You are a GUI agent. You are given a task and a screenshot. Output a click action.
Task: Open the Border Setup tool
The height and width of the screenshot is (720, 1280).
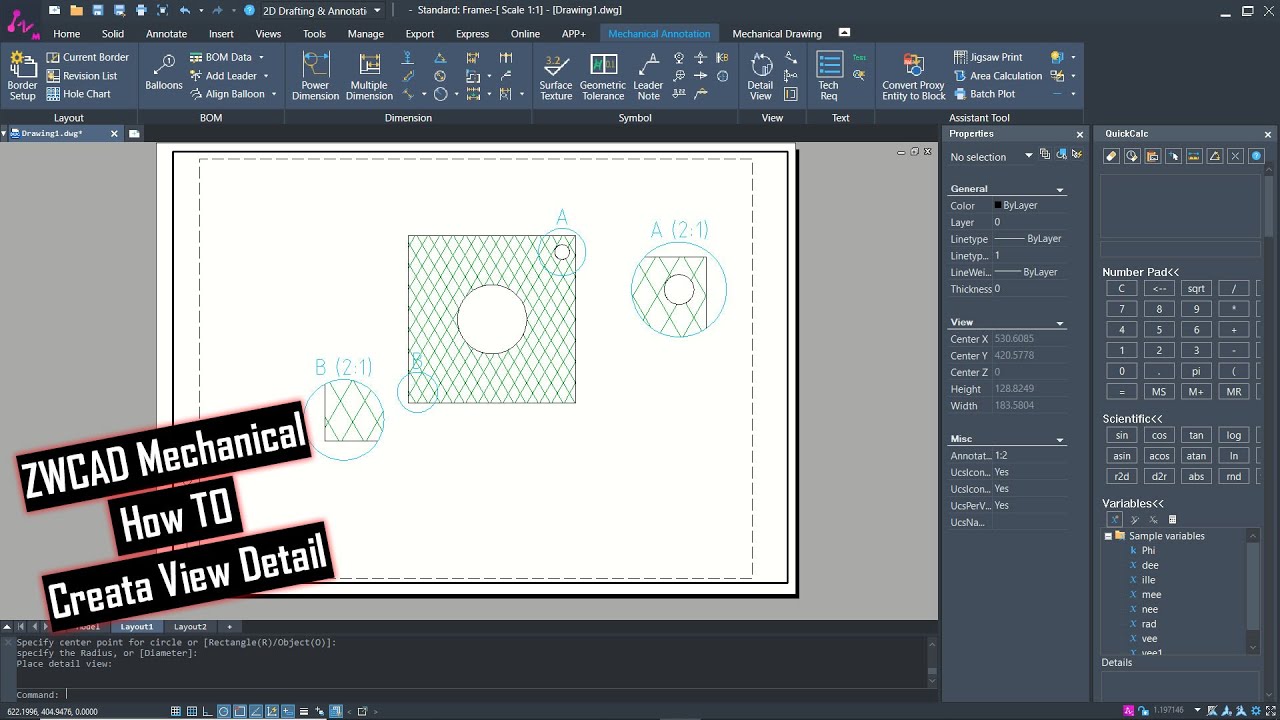22,76
